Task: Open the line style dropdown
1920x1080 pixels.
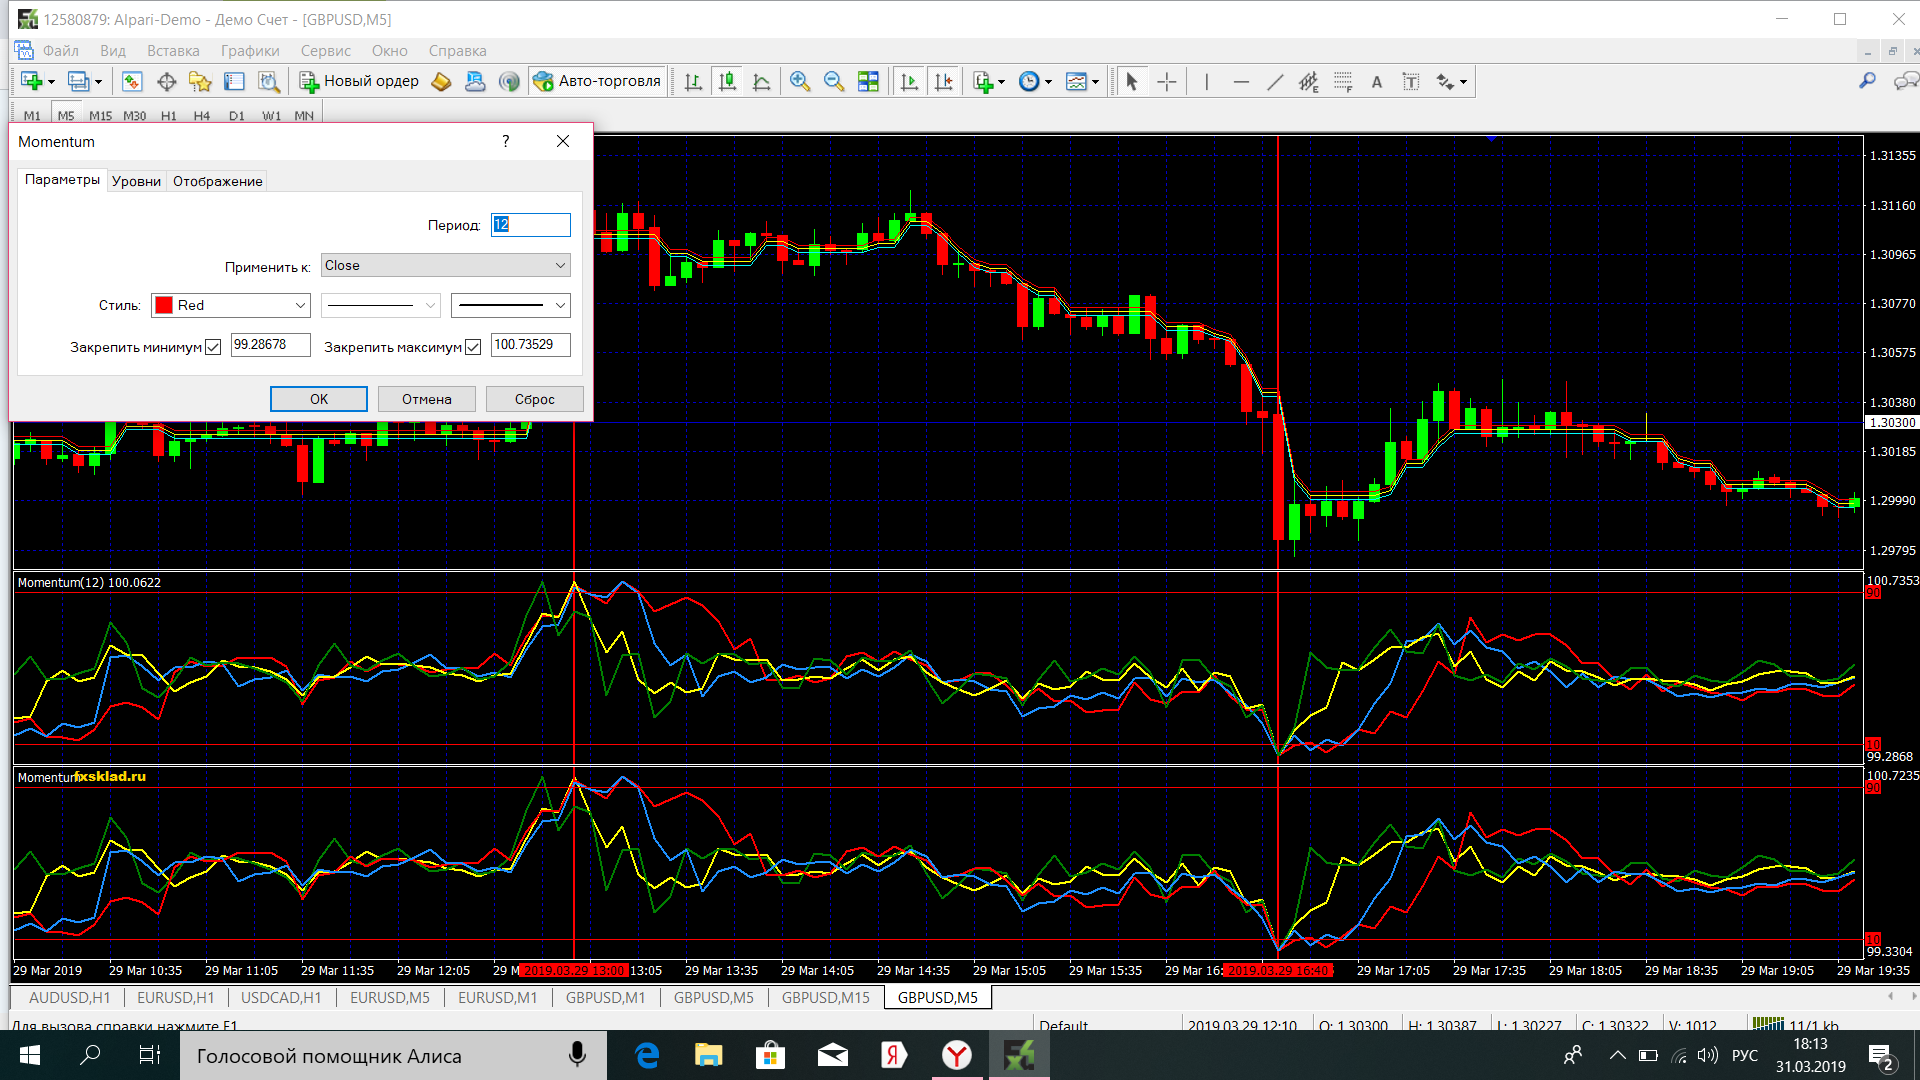Action: pos(381,305)
